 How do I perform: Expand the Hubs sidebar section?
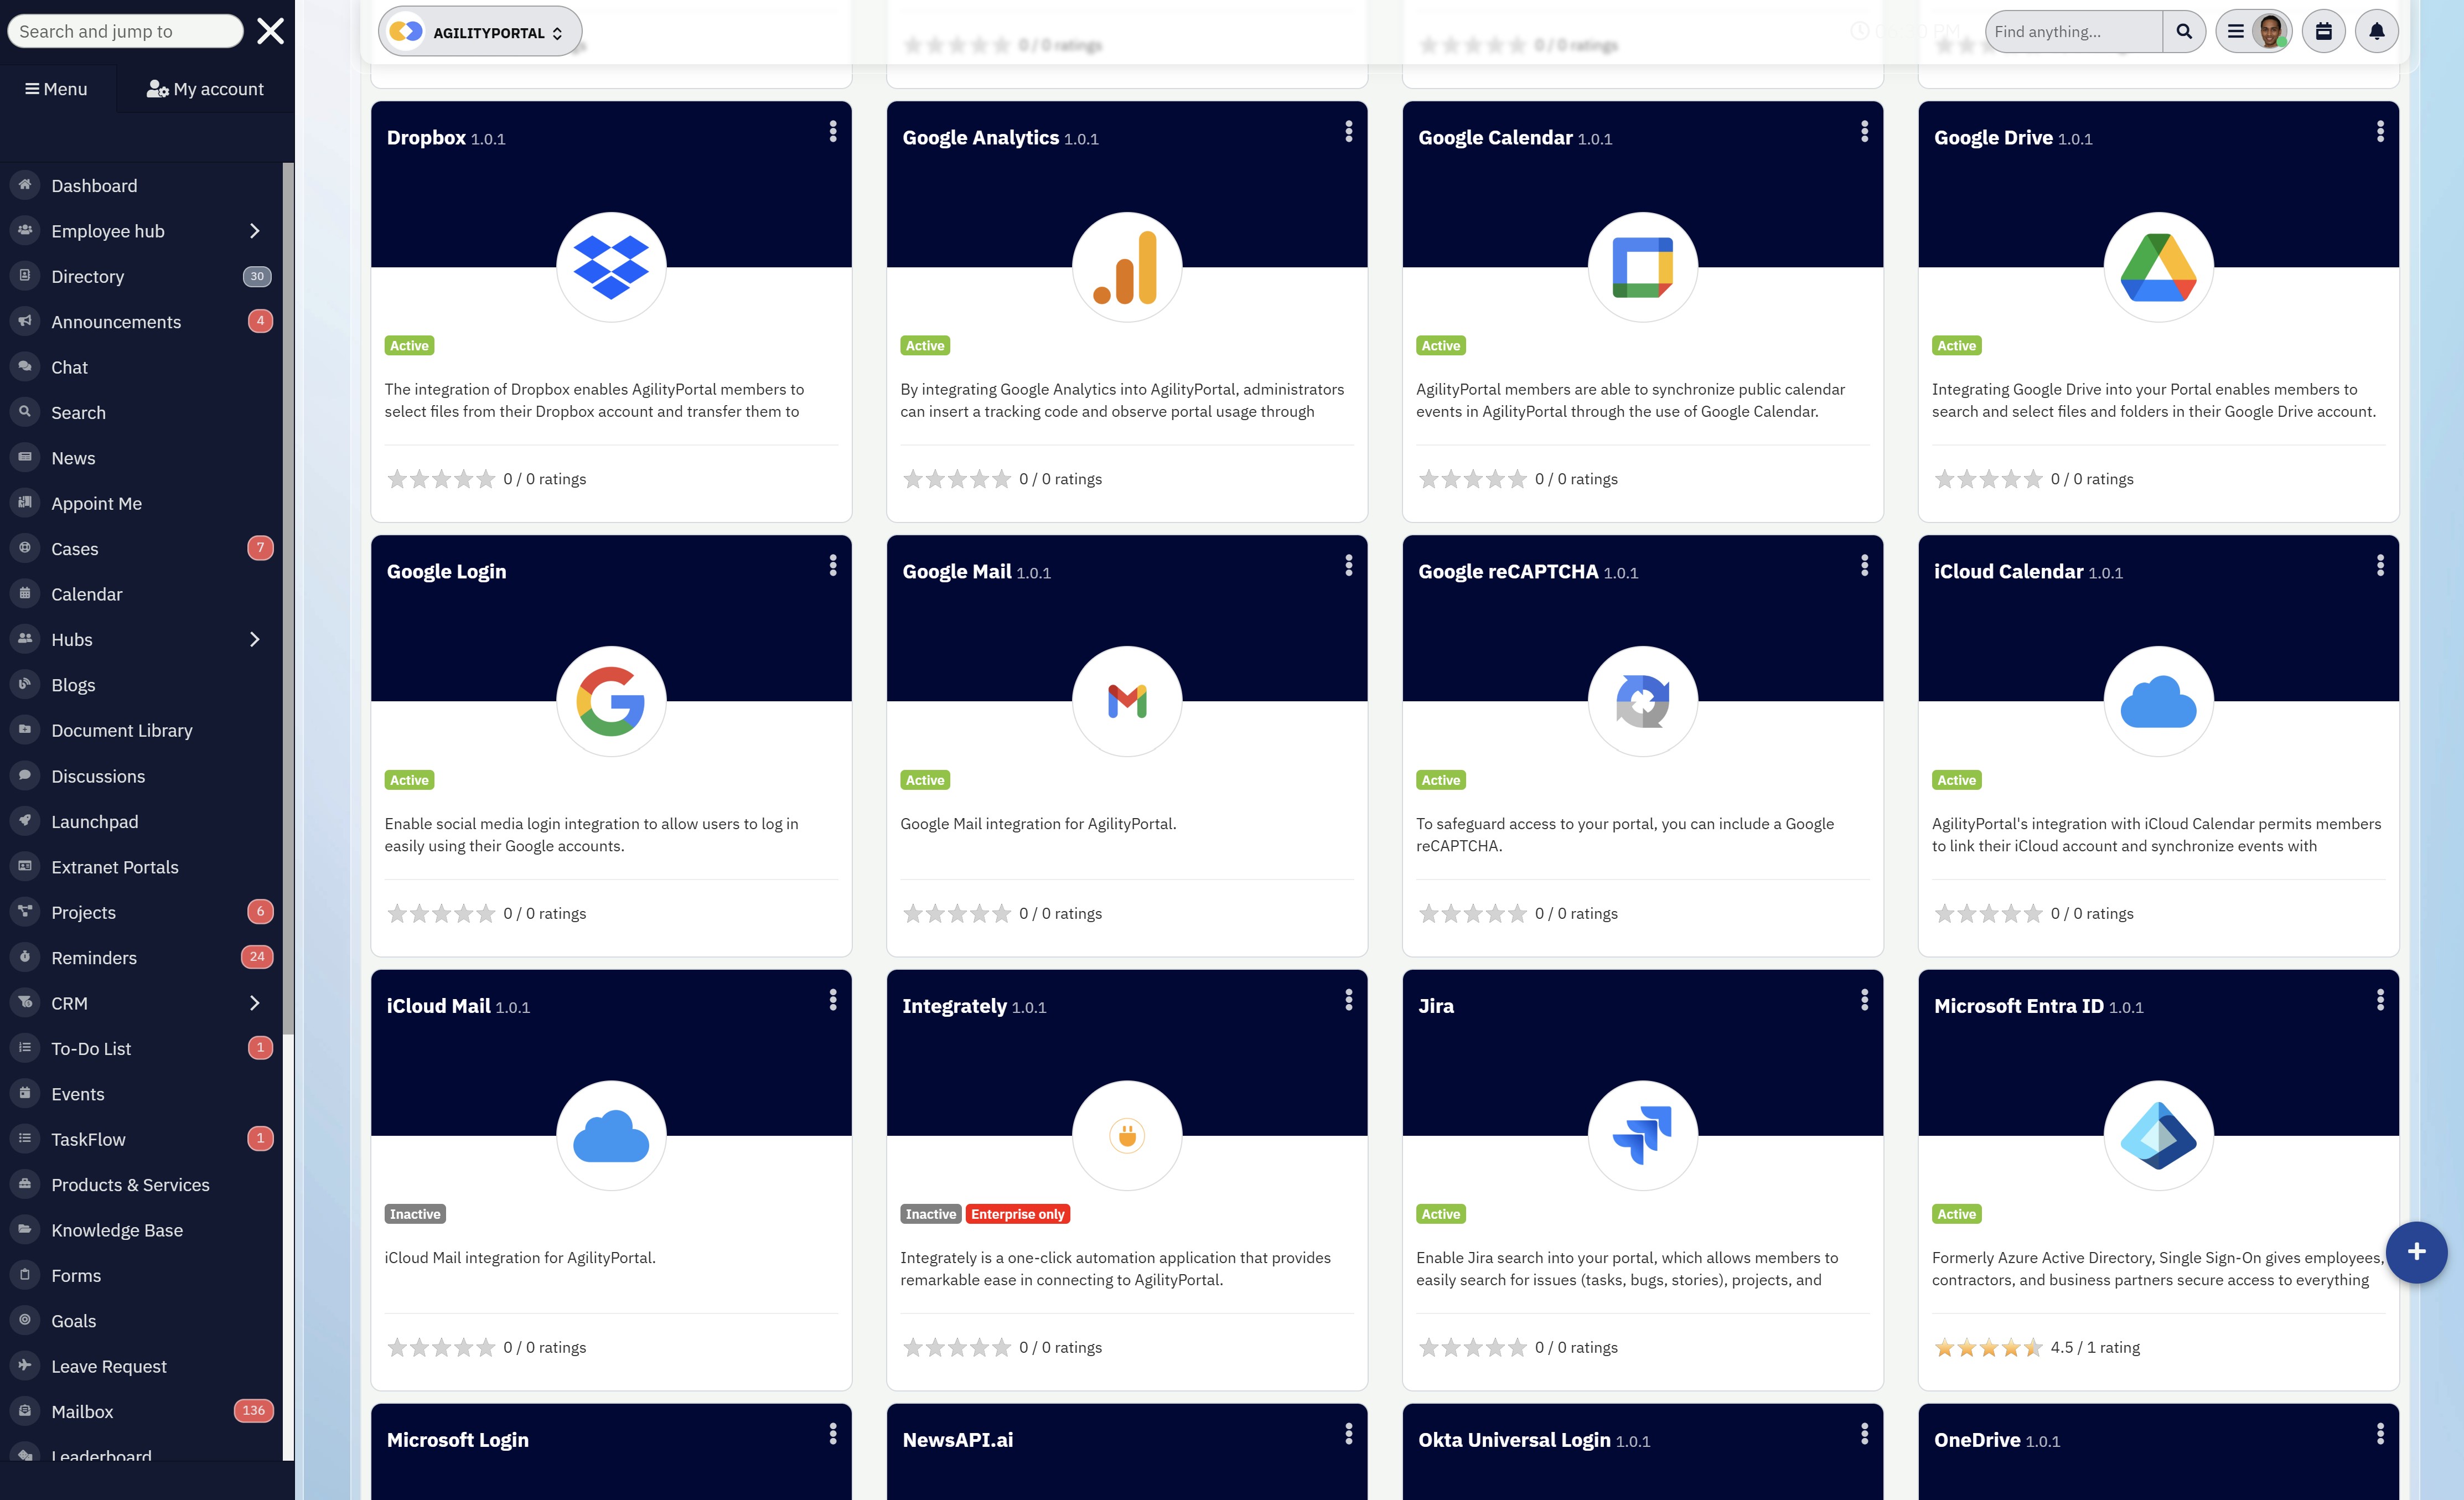point(254,639)
